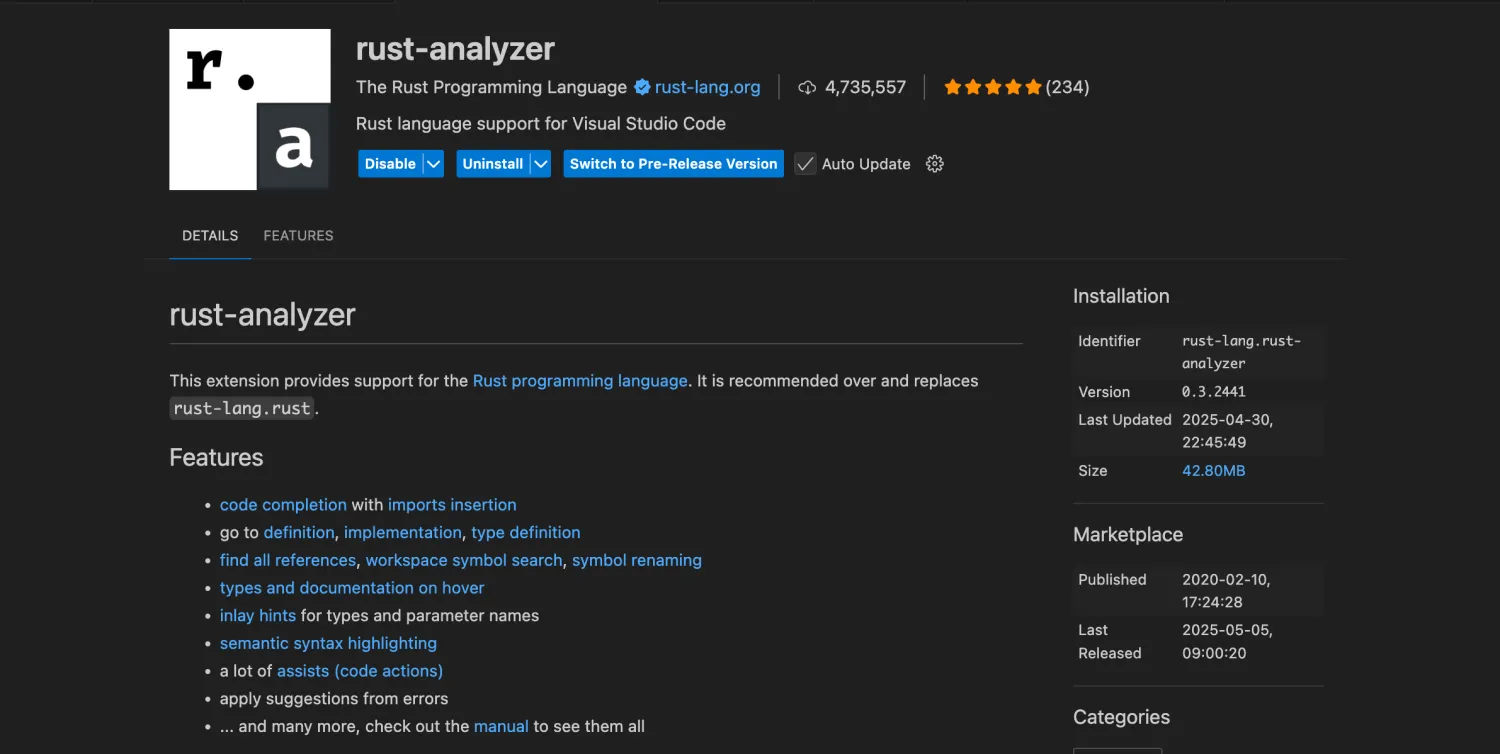Follow the assists (code actions) link
This screenshot has height=754, width=1500.
tap(360, 671)
